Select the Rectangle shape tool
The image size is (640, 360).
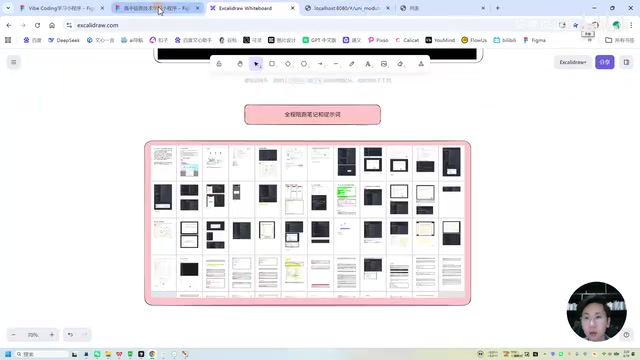click(272, 64)
